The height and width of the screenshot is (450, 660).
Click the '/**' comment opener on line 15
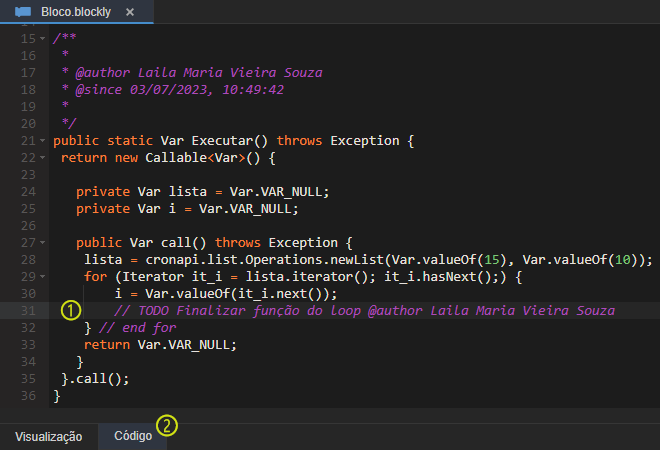coord(64,38)
